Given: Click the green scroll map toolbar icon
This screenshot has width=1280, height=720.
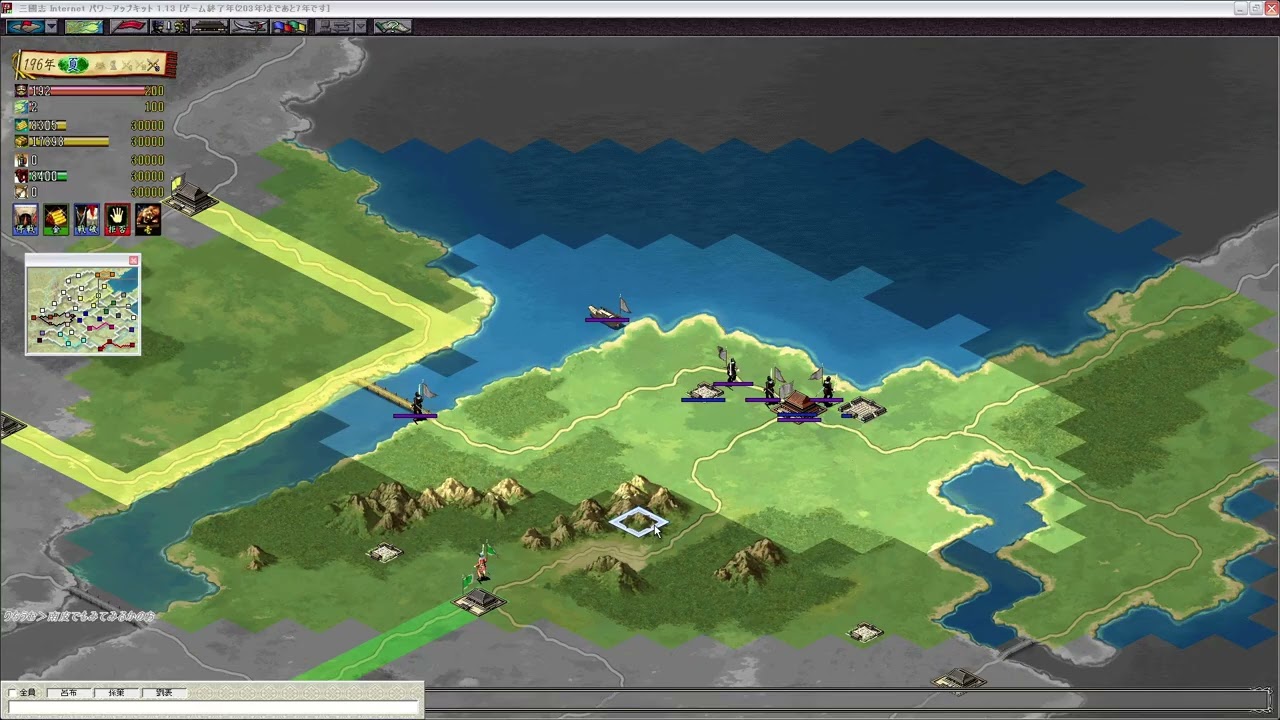Looking at the screenshot, I should pyautogui.click(x=392, y=26).
